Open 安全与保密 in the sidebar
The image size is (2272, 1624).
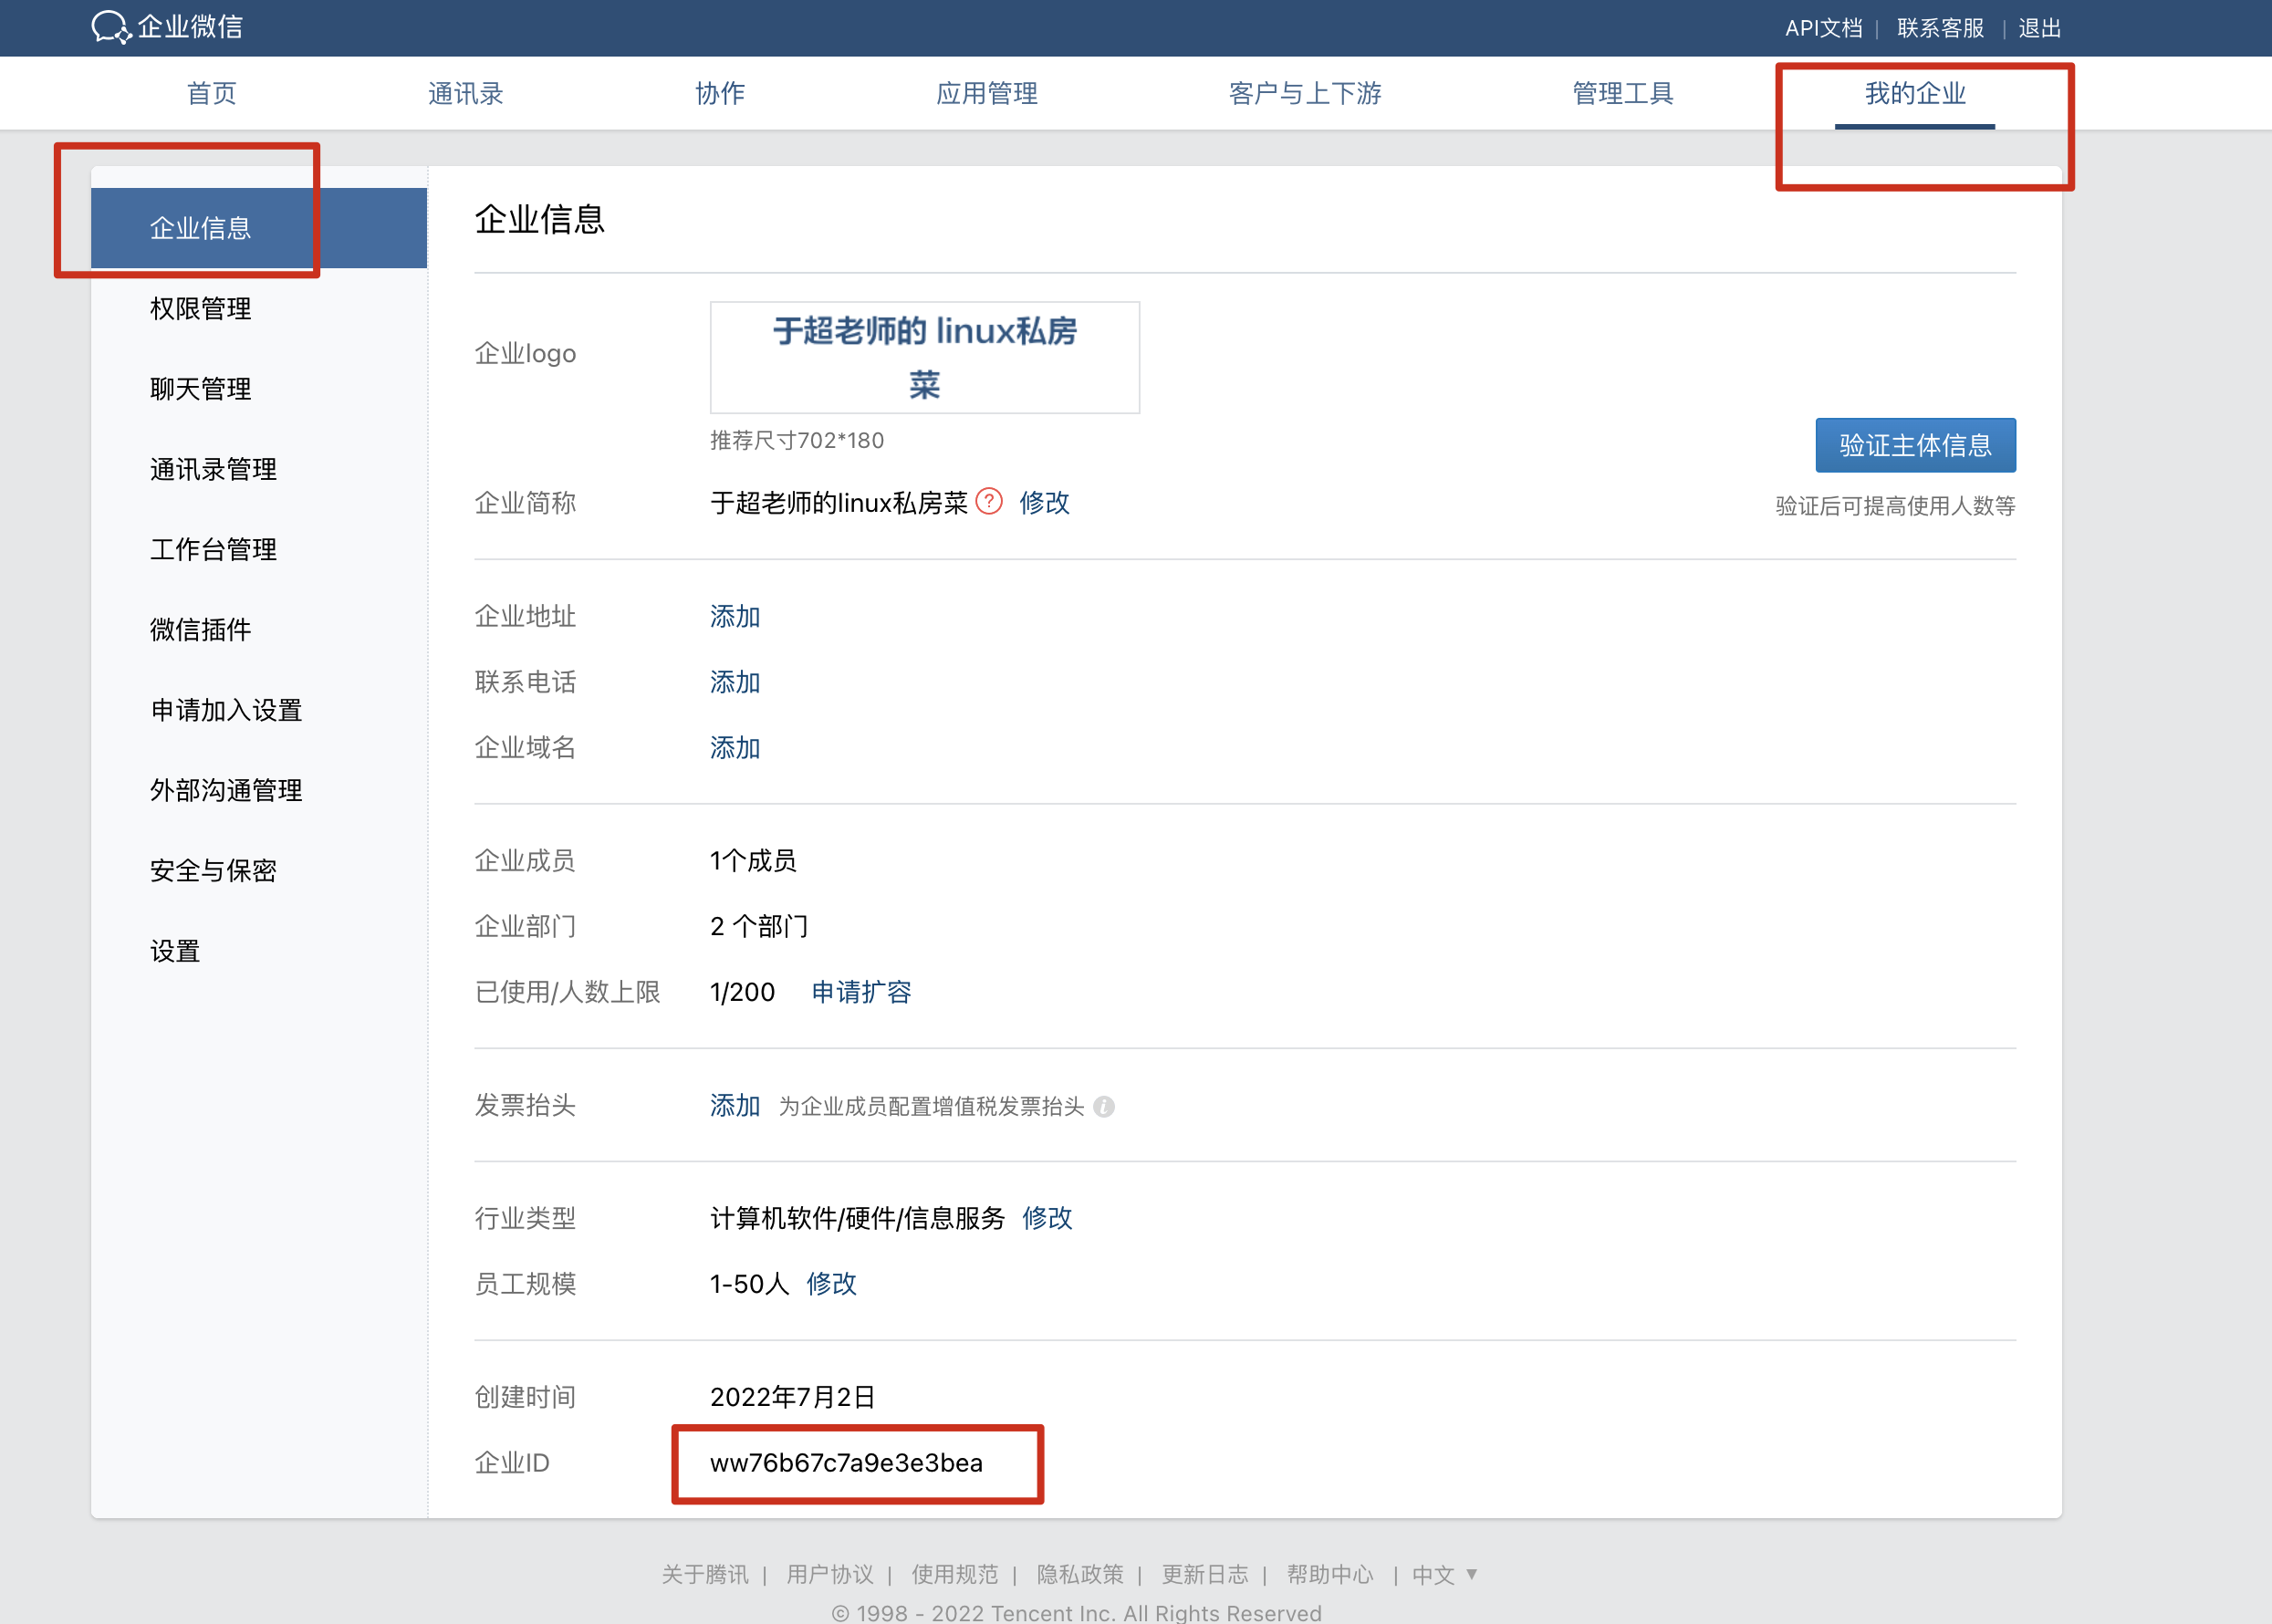click(x=213, y=870)
